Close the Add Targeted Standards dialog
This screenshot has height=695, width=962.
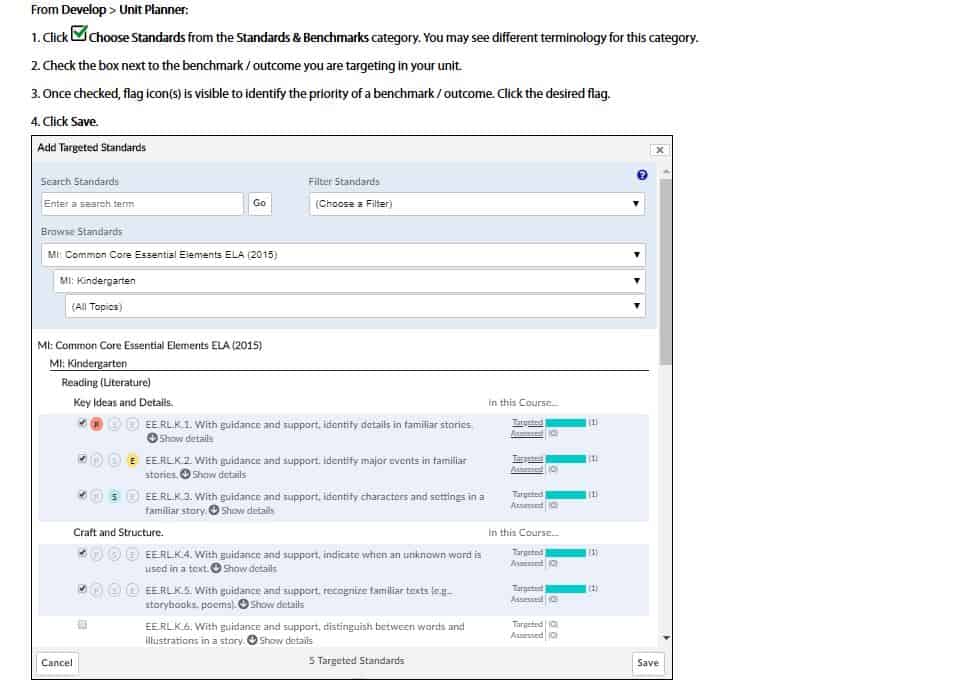click(x=658, y=150)
